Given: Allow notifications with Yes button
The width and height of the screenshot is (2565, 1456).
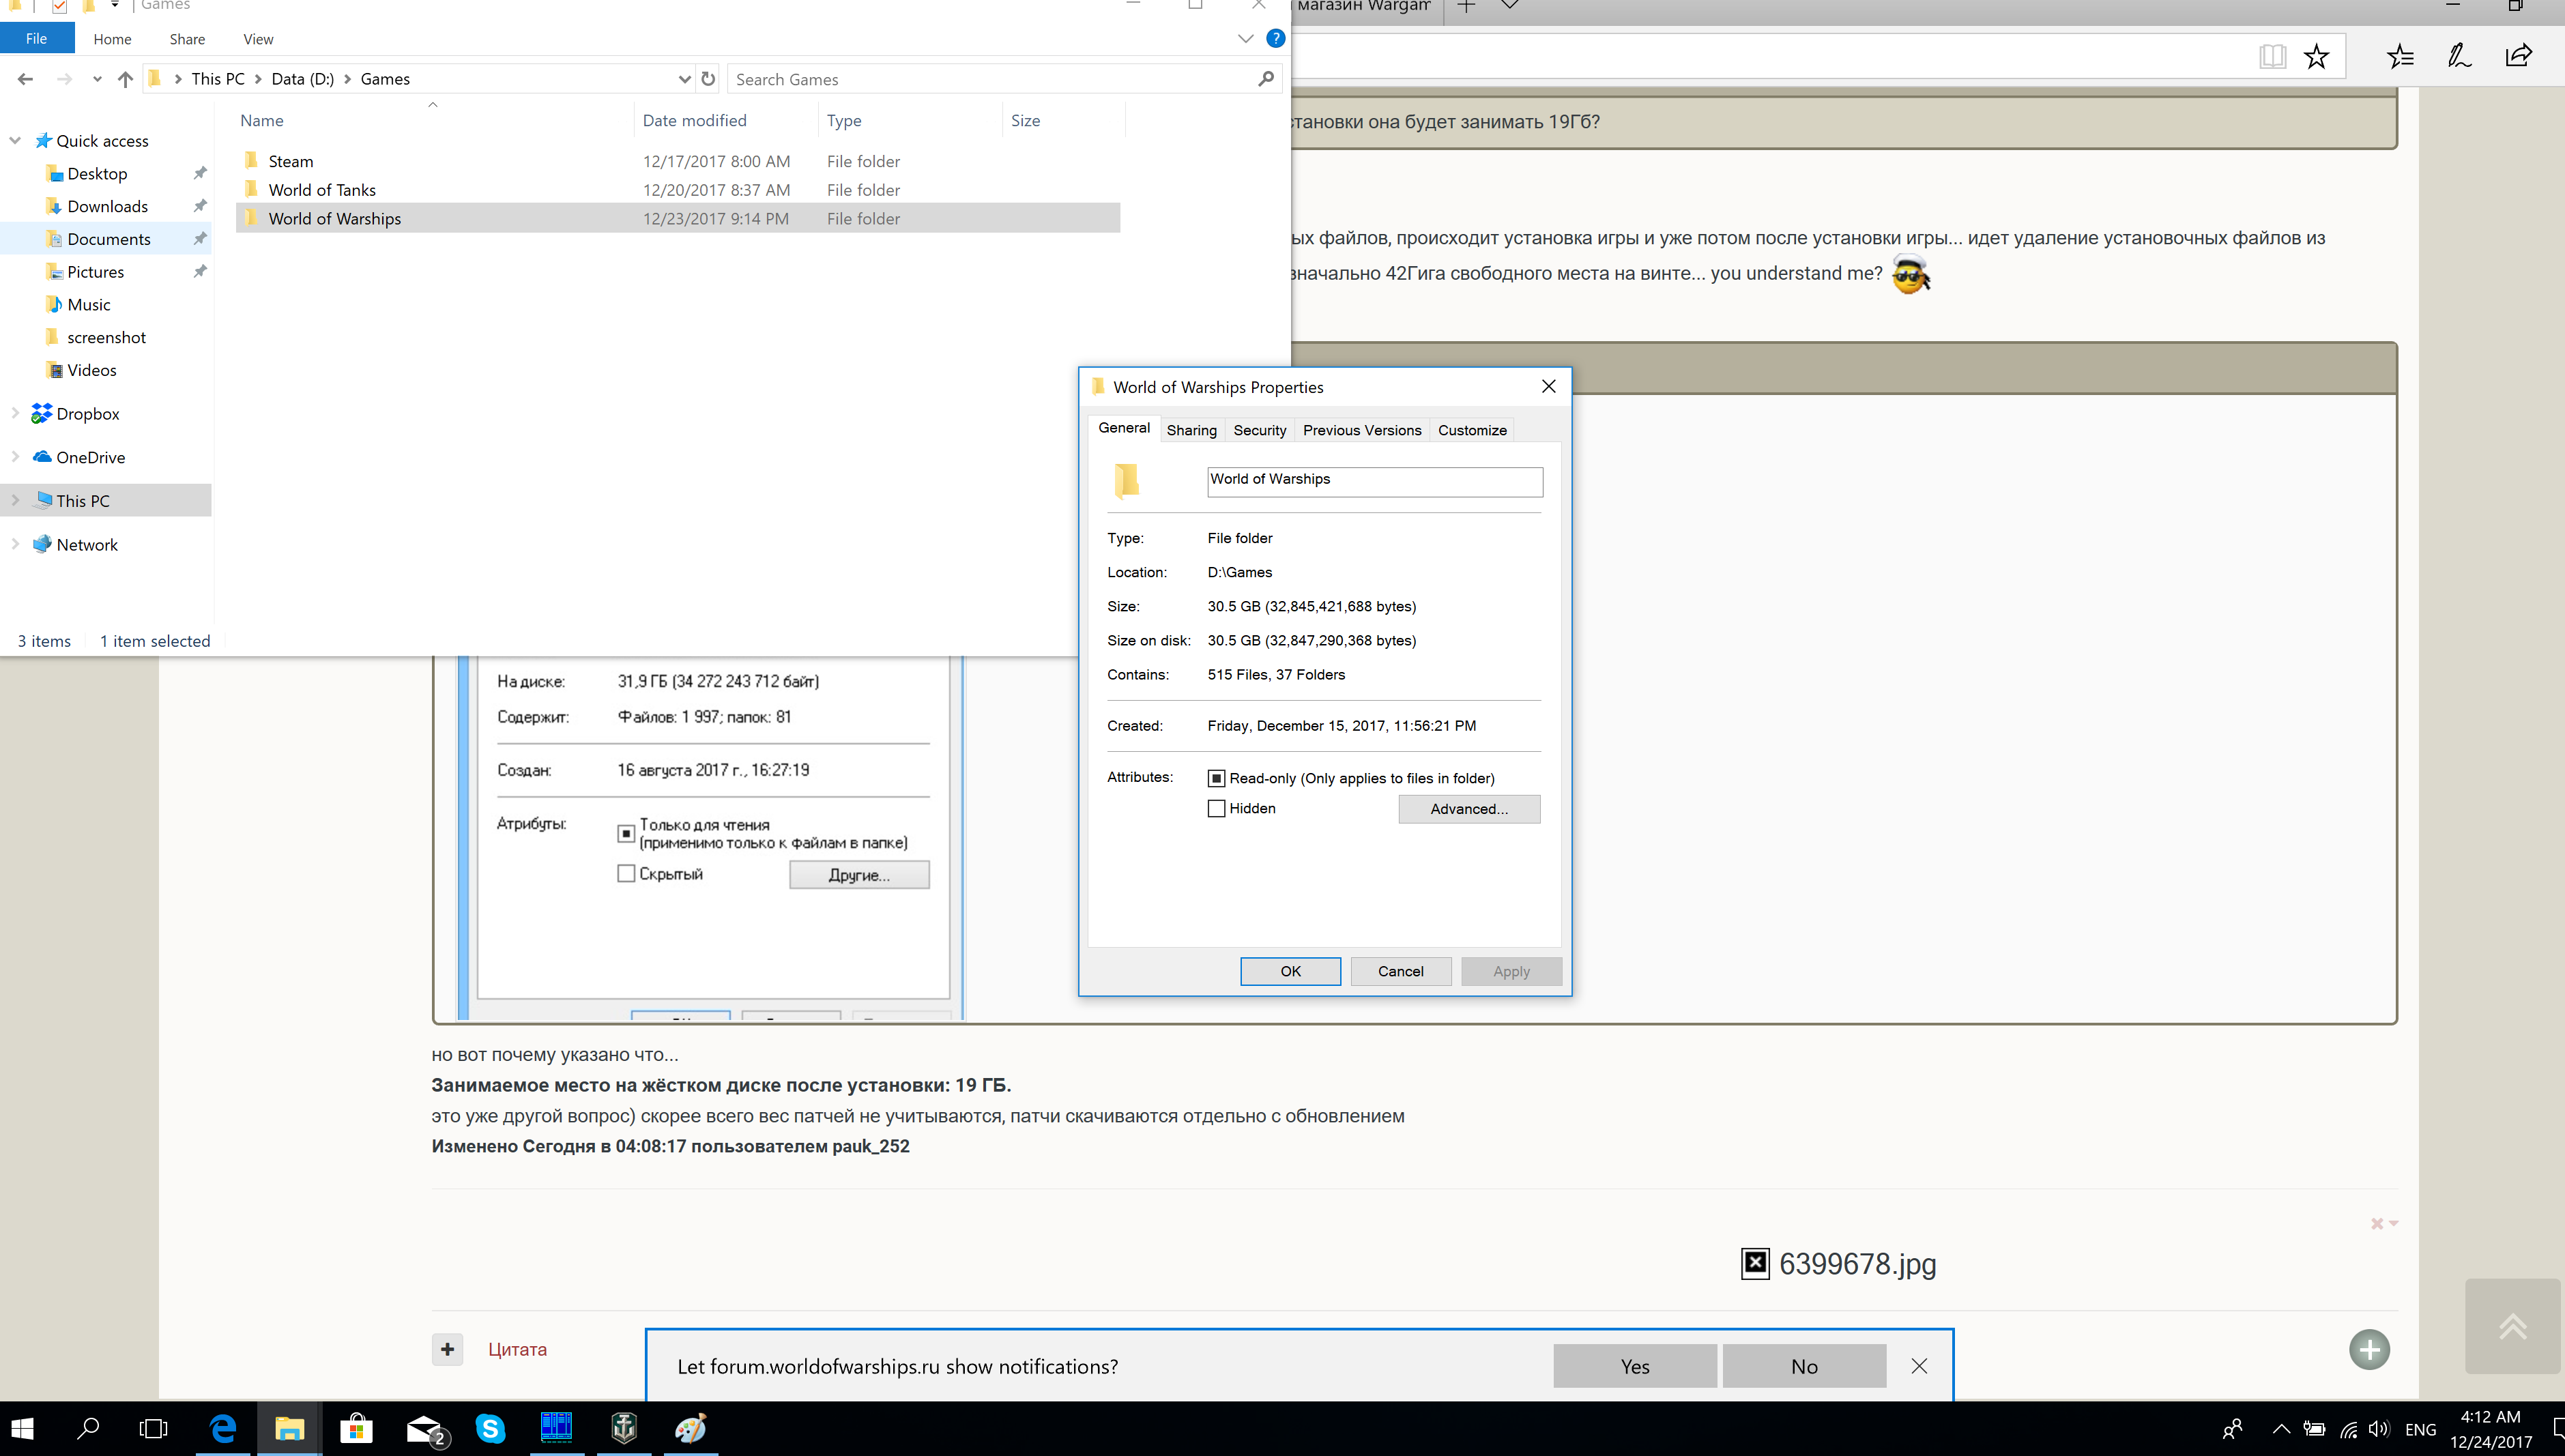Looking at the screenshot, I should click(x=1635, y=1366).
